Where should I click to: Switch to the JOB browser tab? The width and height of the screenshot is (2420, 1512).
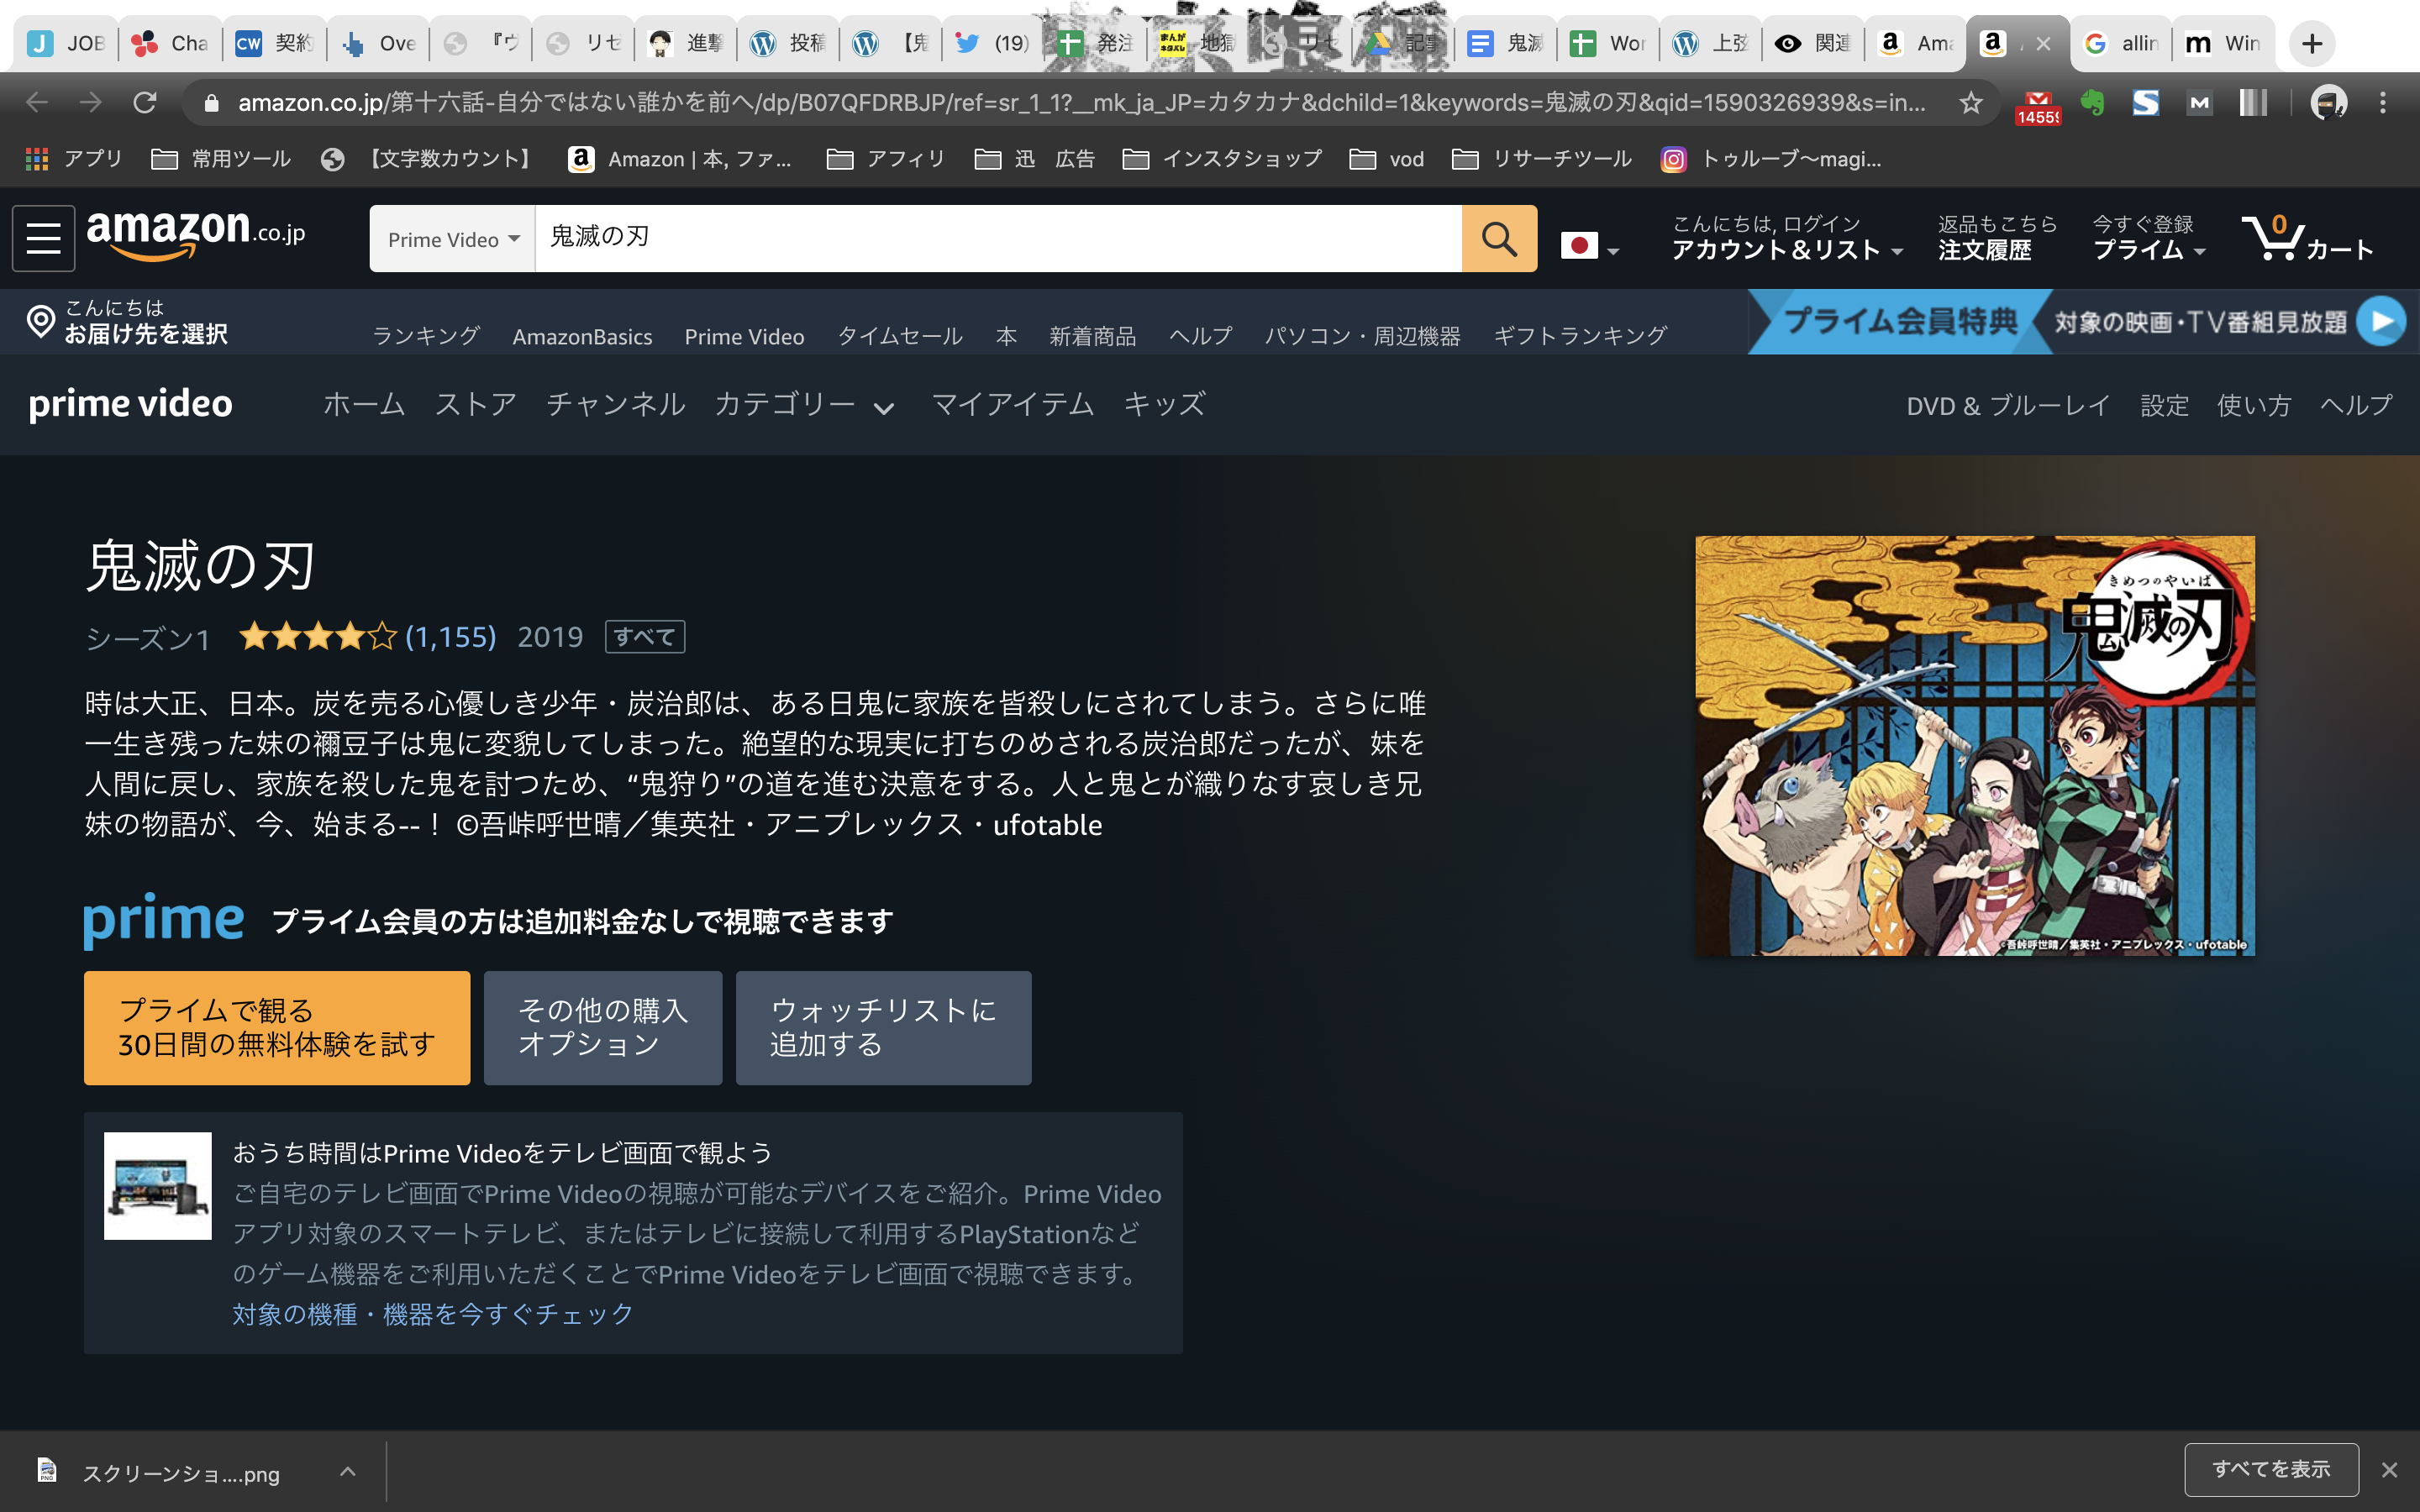(x=66, y=43)
